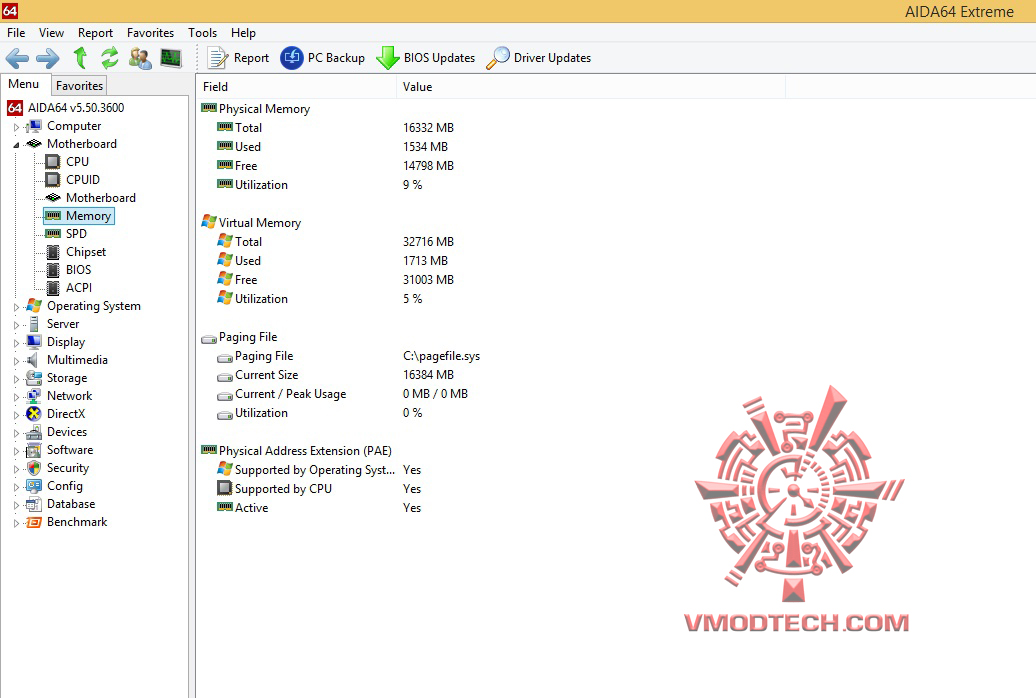1036x698 pixels.
Task: Click the Operating System Windows flag icon
Action: tap(34, 306)
